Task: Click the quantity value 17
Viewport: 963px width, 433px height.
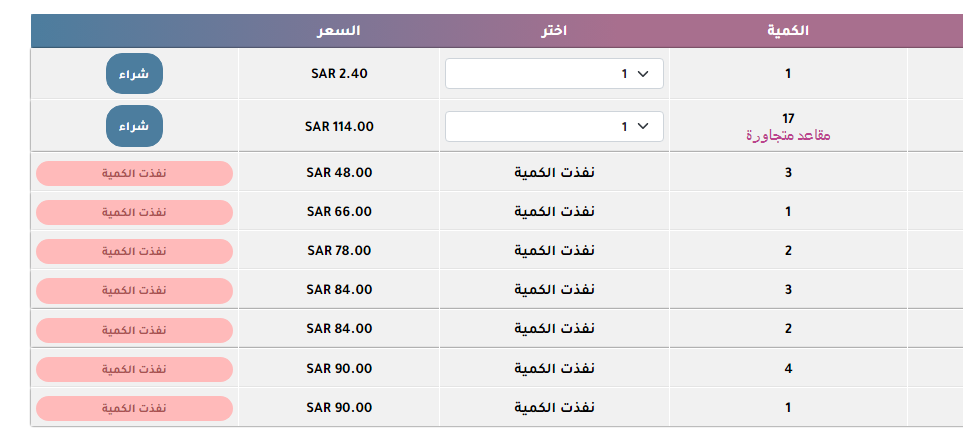Action: coord(788,119)
